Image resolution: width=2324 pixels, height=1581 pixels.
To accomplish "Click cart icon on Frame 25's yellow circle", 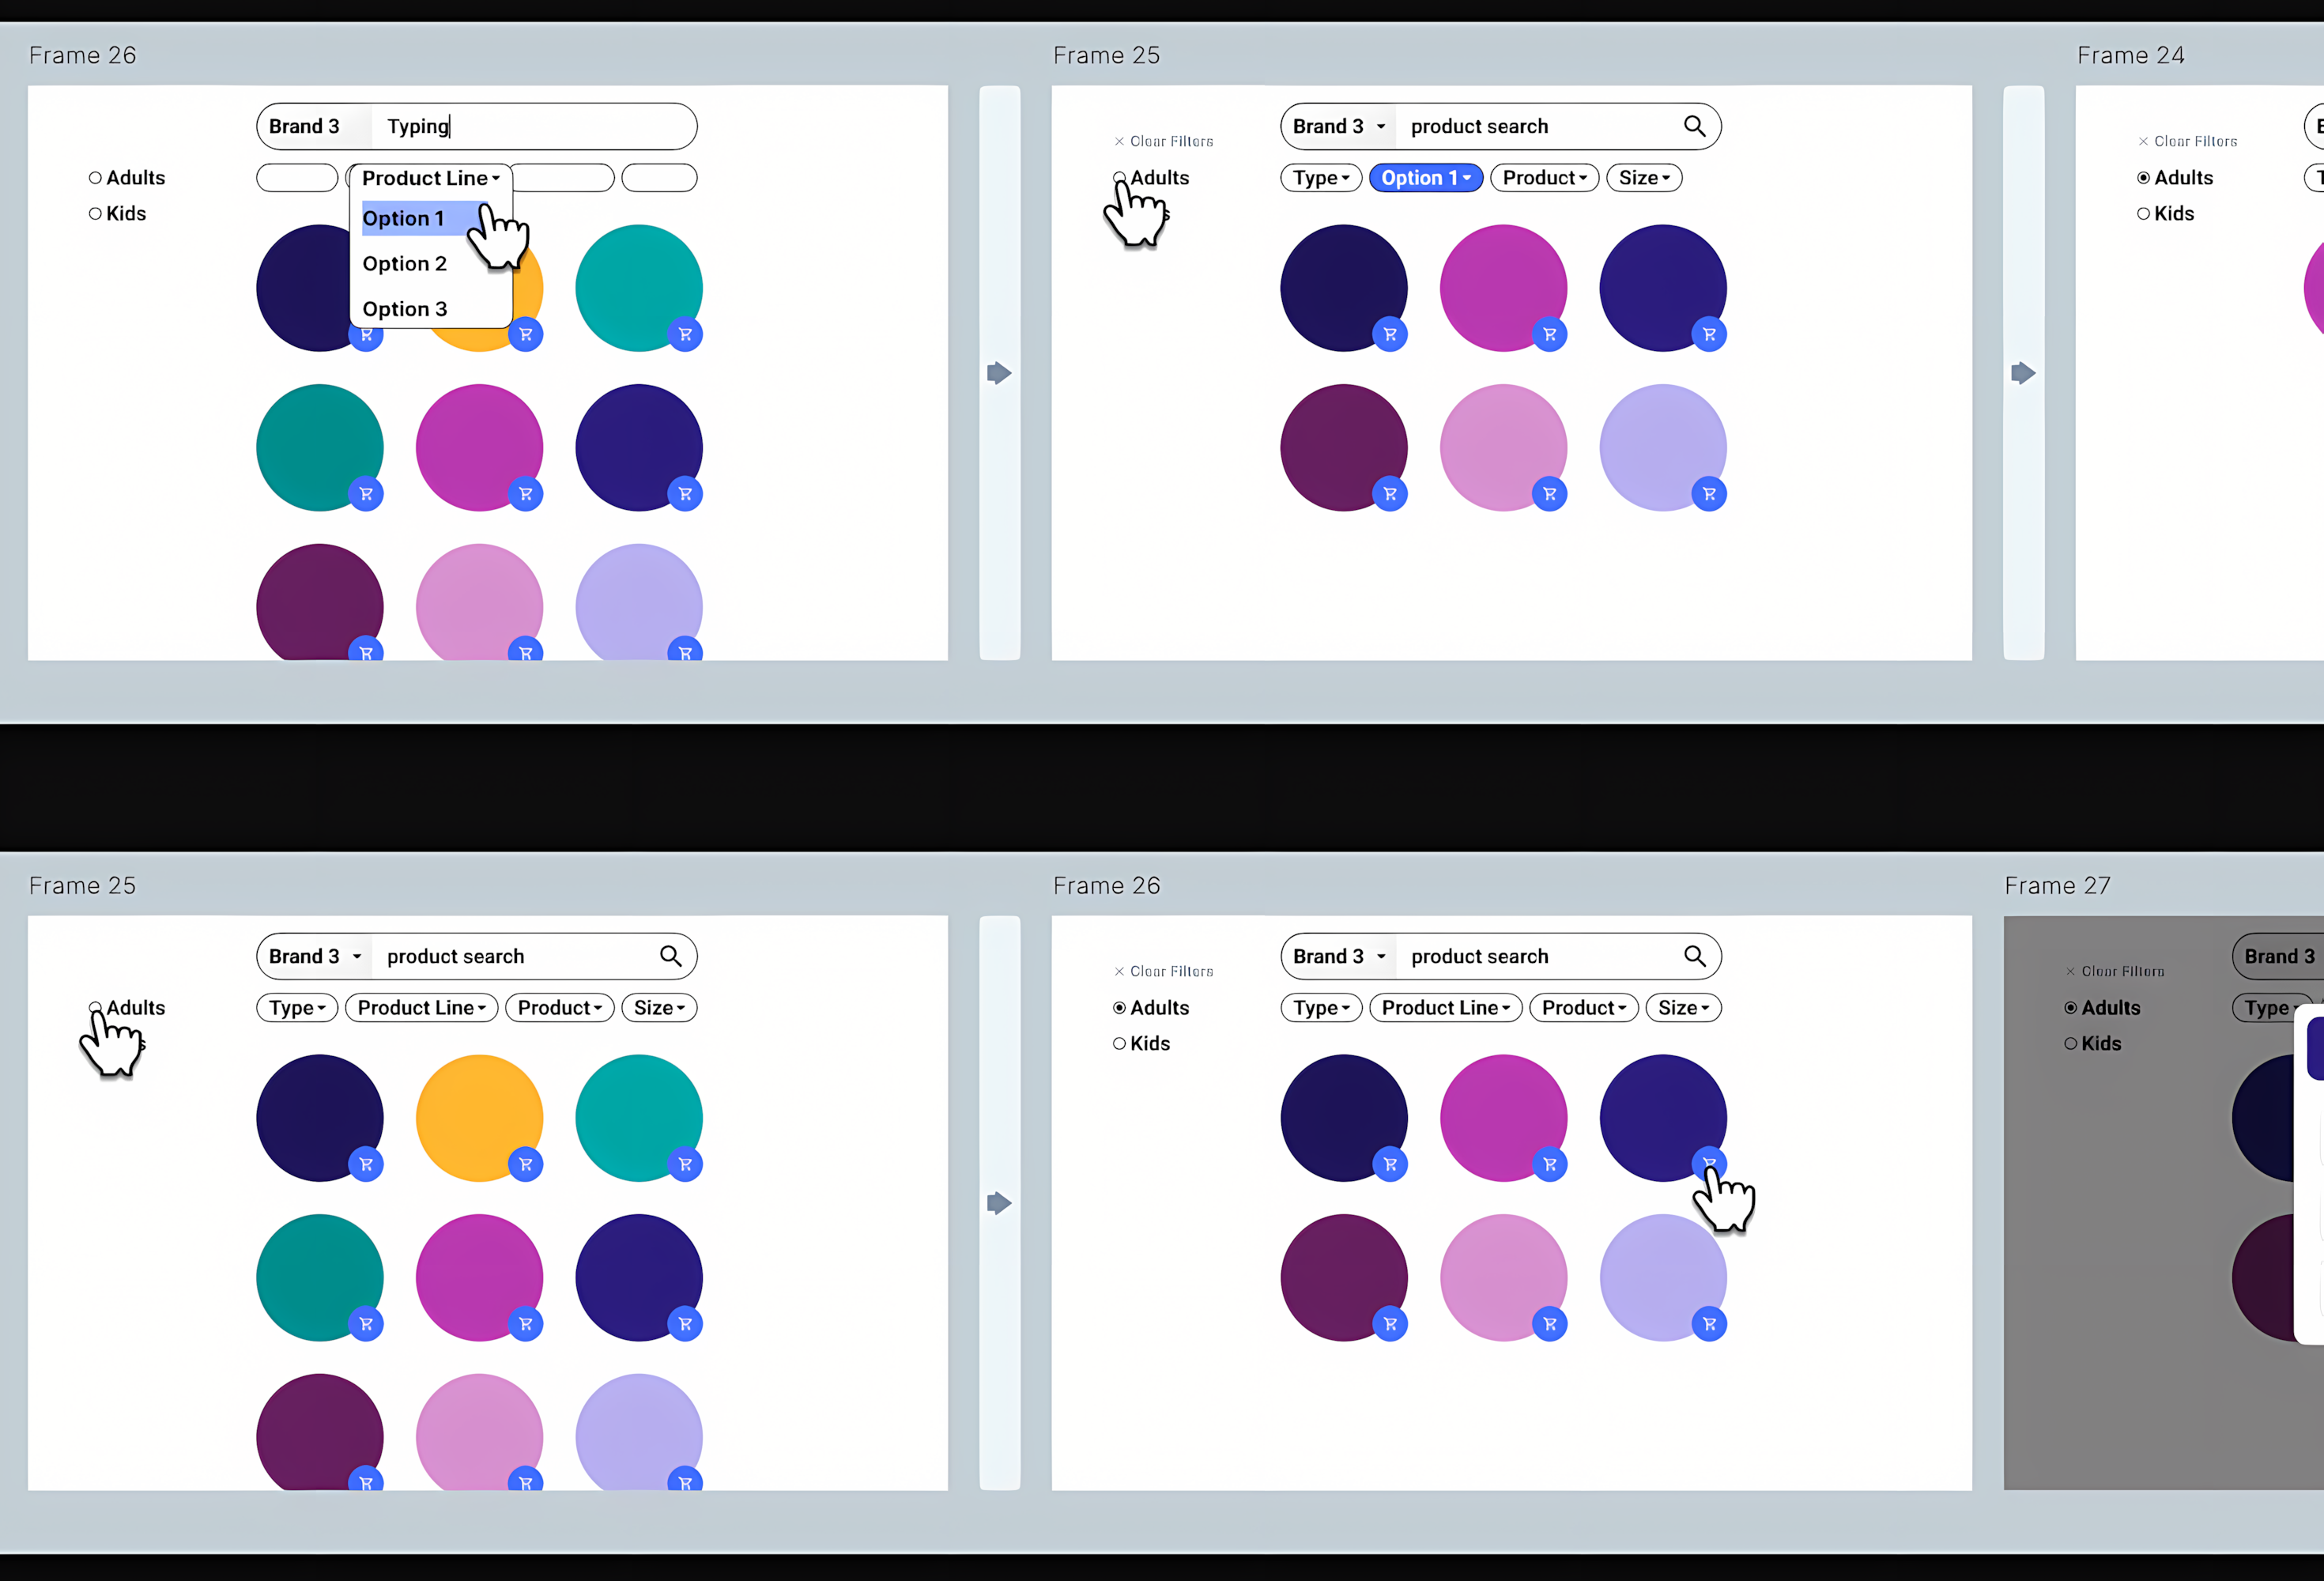I will click(525, 1164).
